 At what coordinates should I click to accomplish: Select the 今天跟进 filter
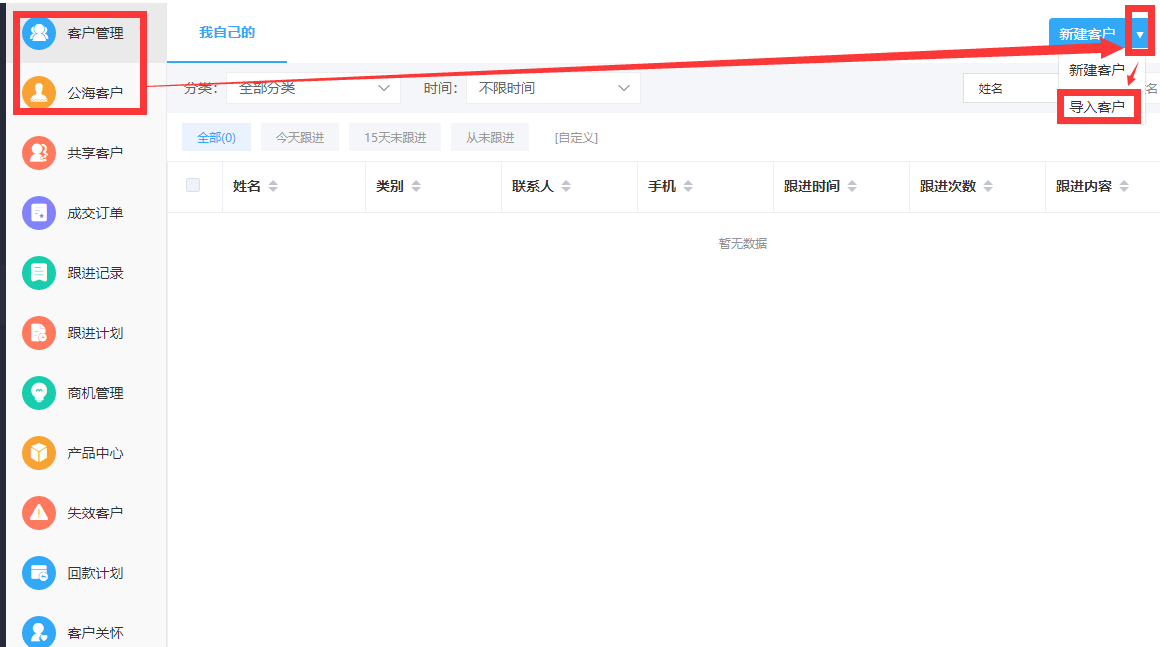(300, 138)
